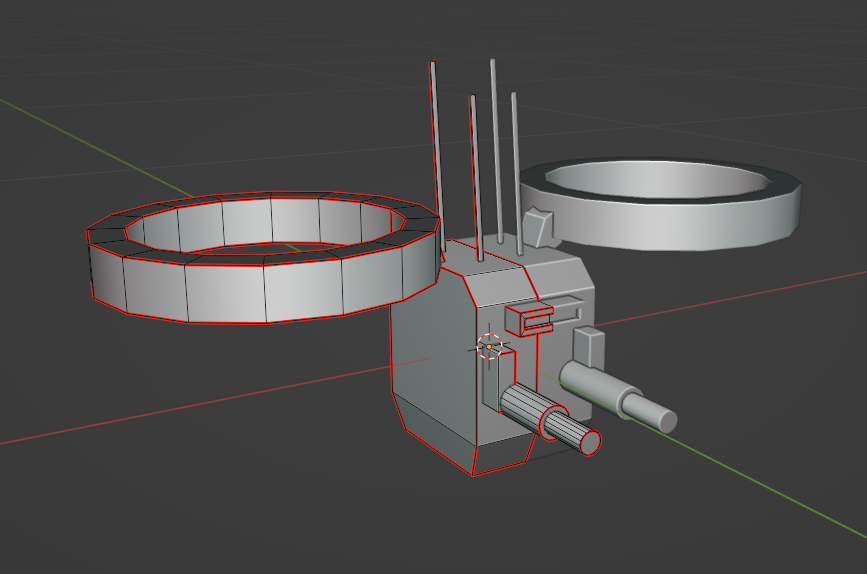Select the red-outlined slotted block on the body
The height and width of the screenshot is (574, 867).
point(529,320)
